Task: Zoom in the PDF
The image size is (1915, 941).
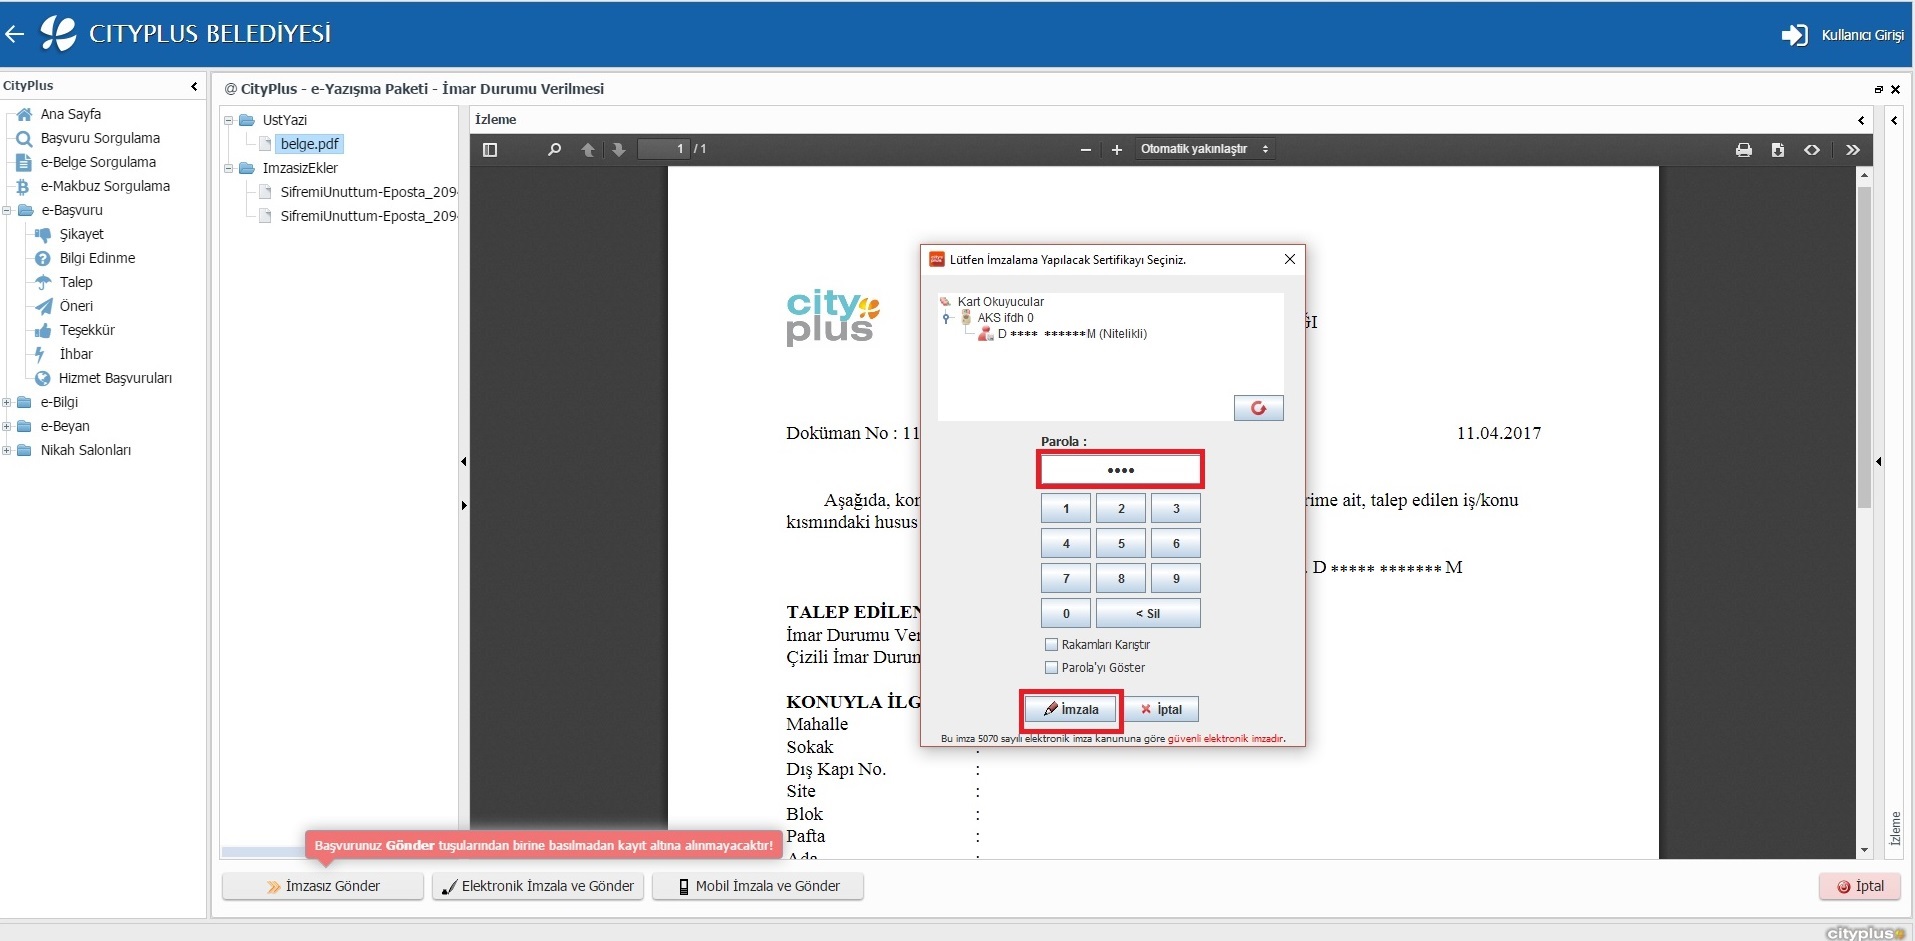Action: click(1117, 149)
